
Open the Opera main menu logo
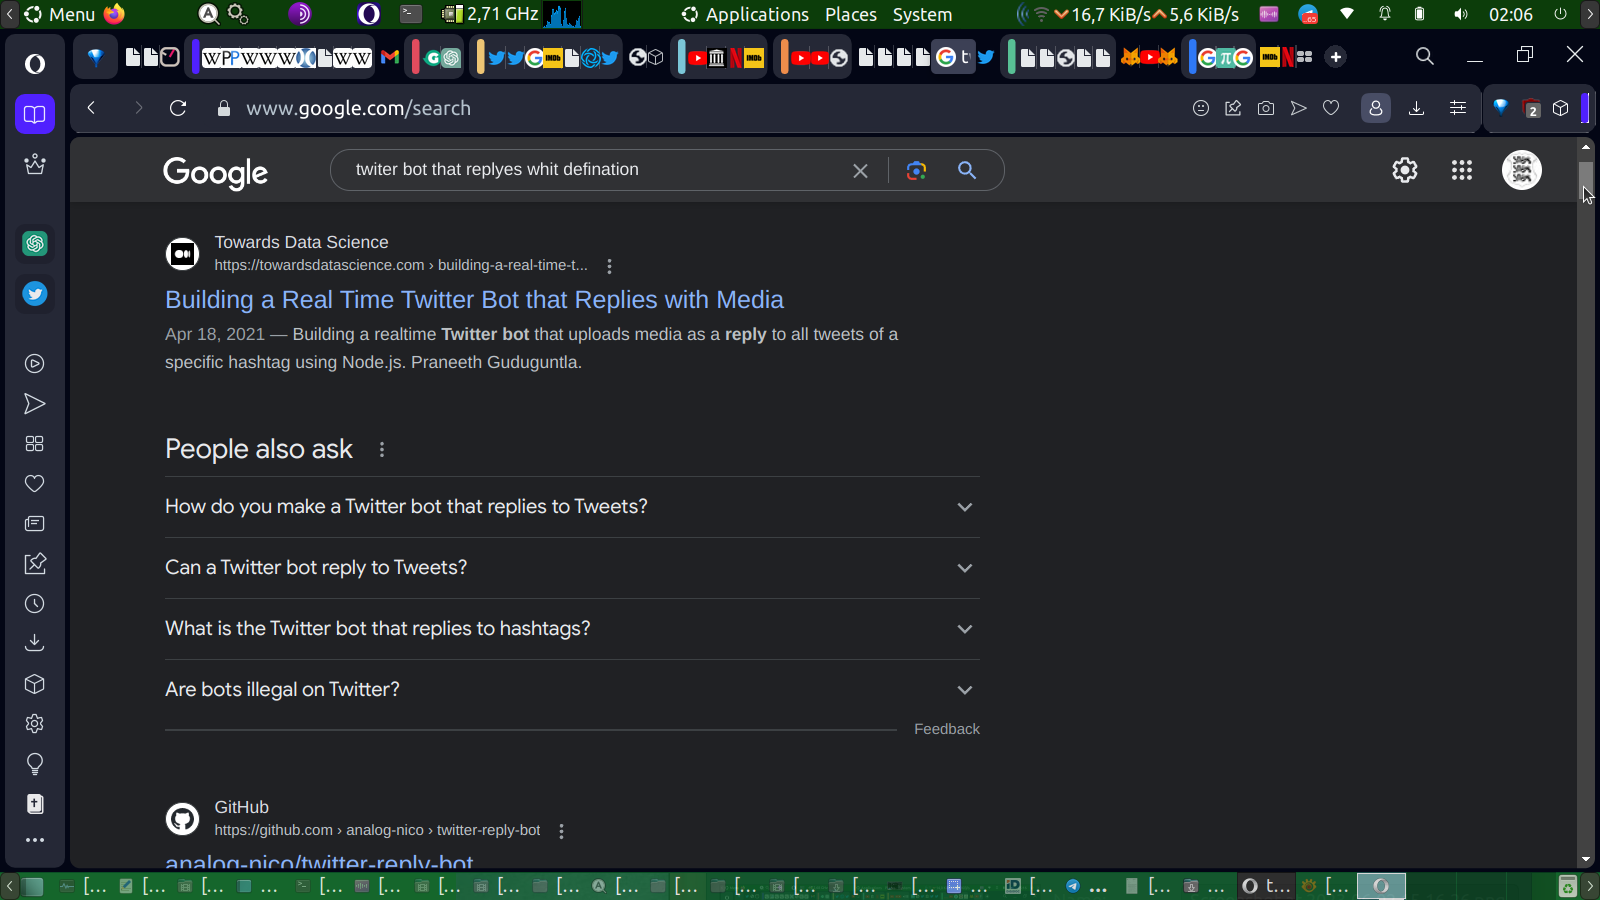pyautogui.click(x=35, y=64)
